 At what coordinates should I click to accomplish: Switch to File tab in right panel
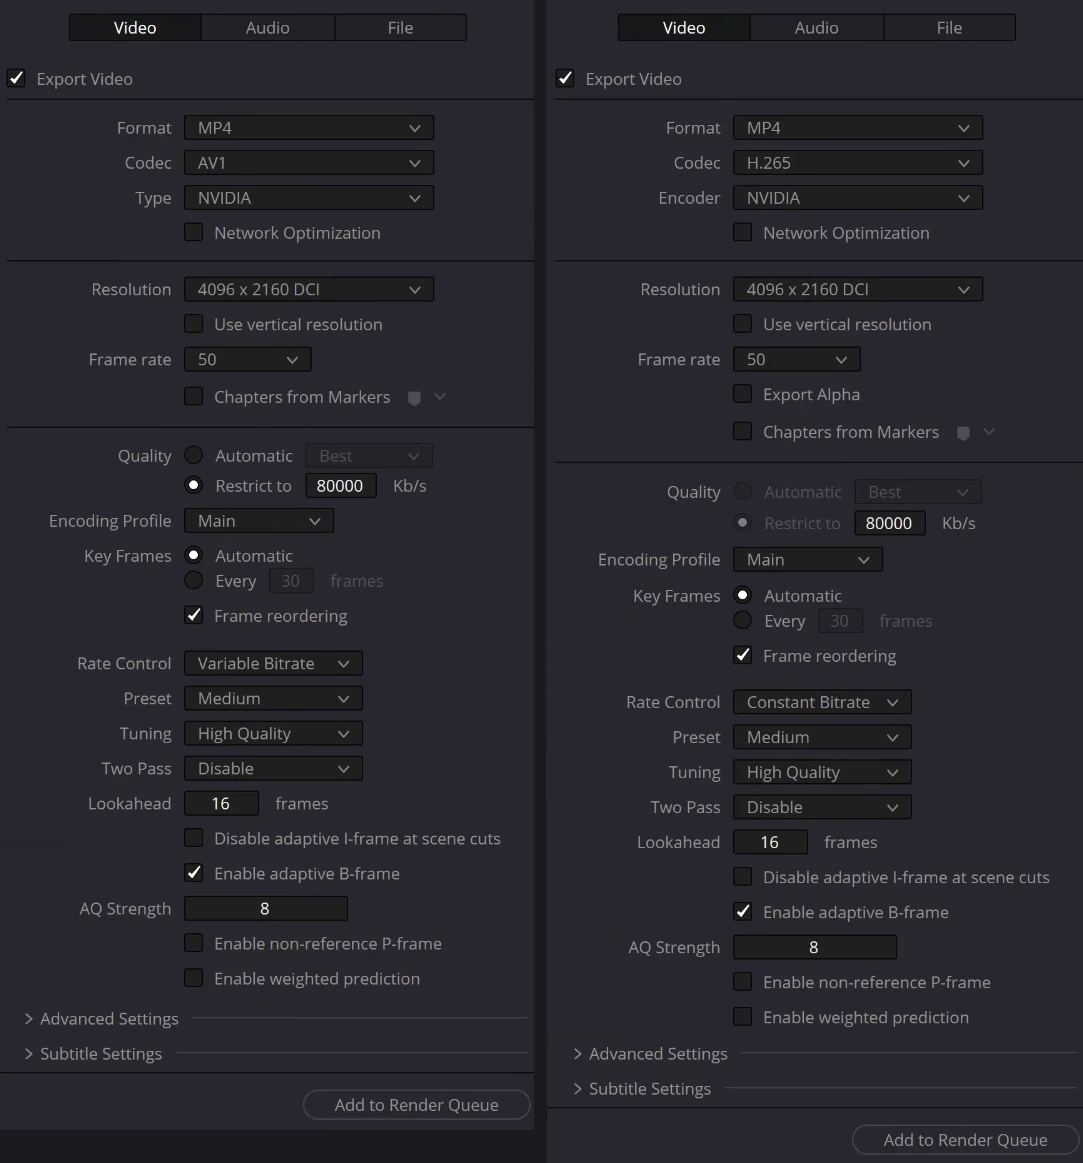pyautogui.click(x=949, y=27)
